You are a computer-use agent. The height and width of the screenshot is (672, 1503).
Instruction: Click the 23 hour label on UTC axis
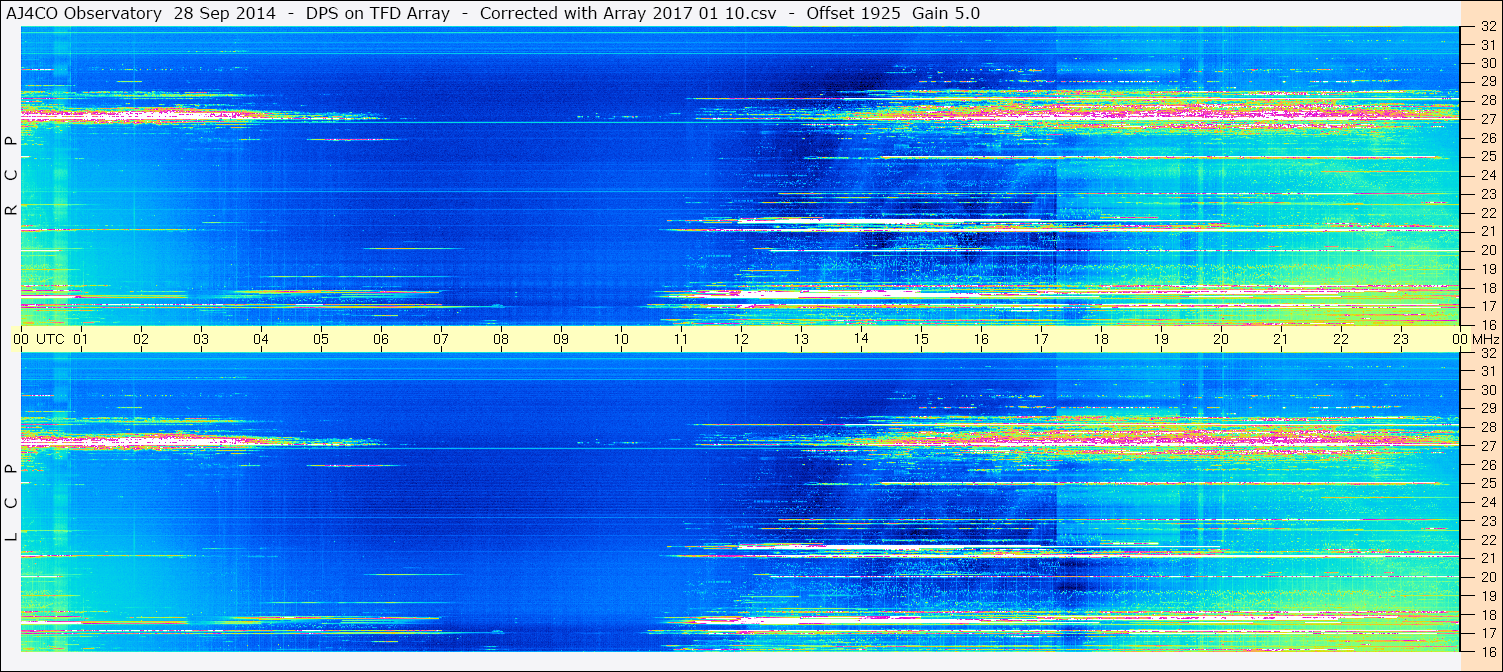(1400, 339)
